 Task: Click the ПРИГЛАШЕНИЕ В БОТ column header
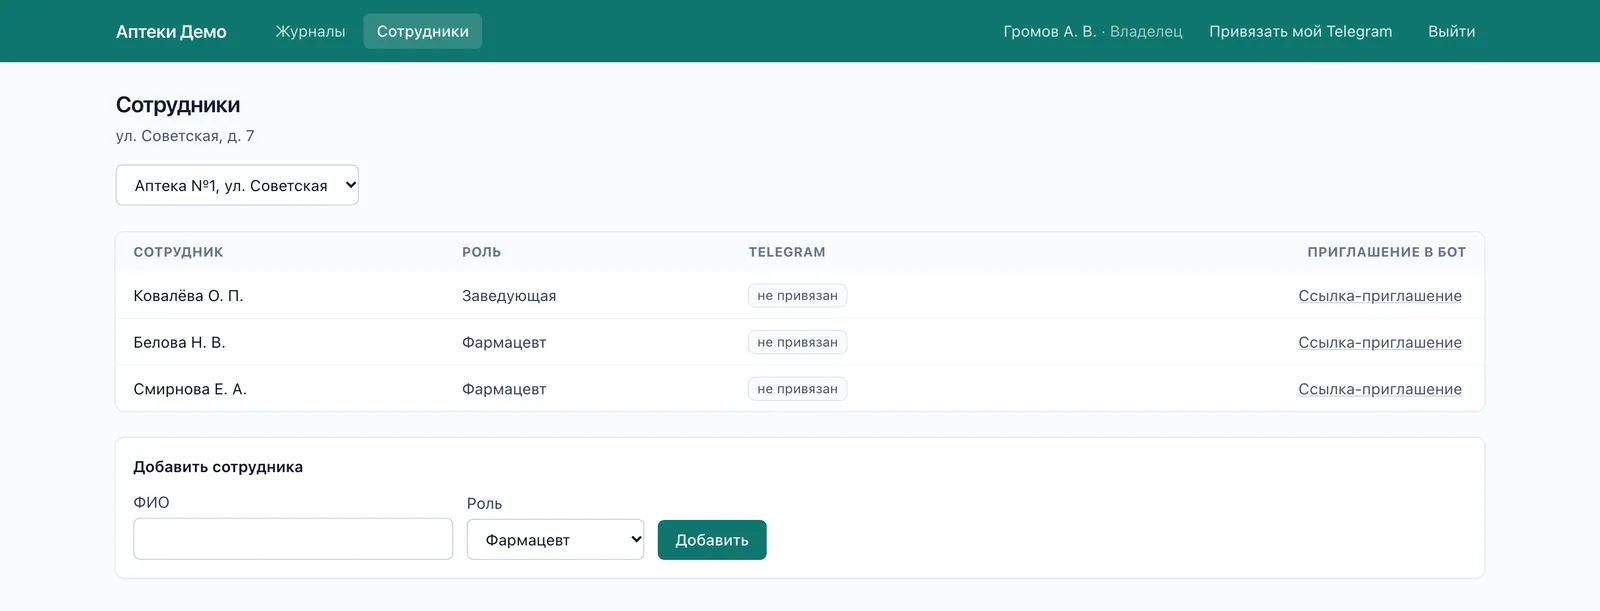[1386, 252]
